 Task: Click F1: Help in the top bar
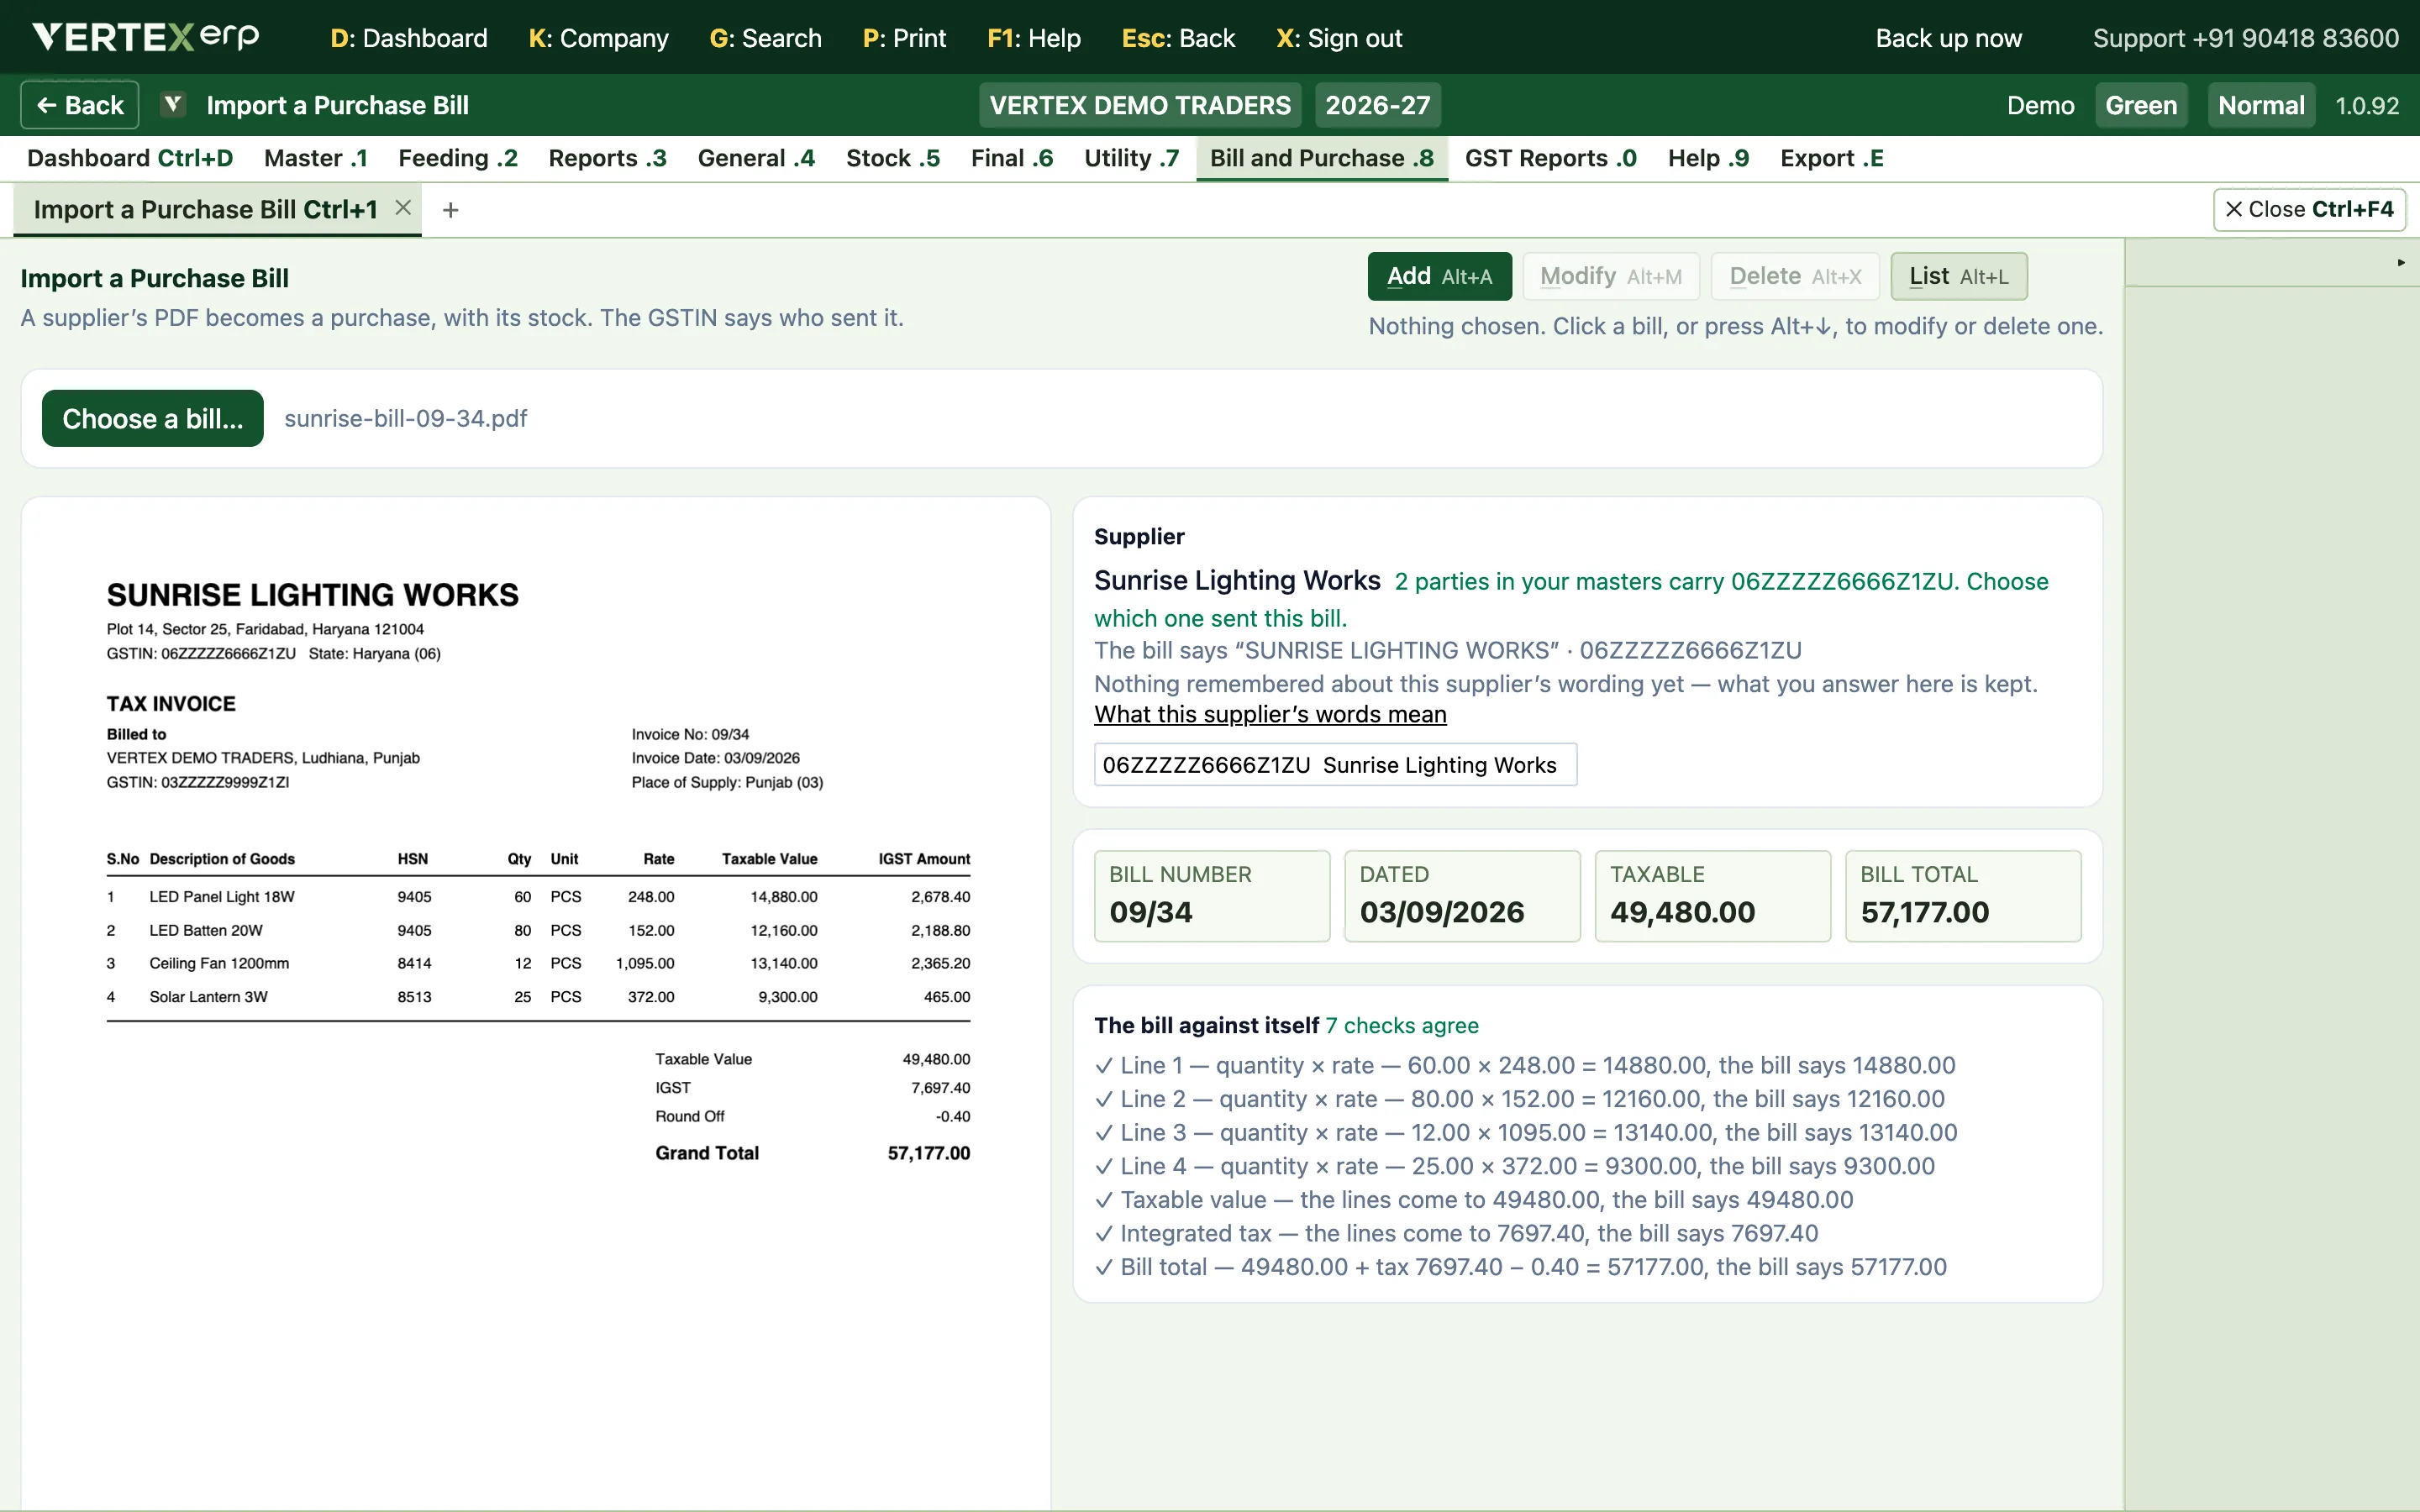tap(1034, 38)
